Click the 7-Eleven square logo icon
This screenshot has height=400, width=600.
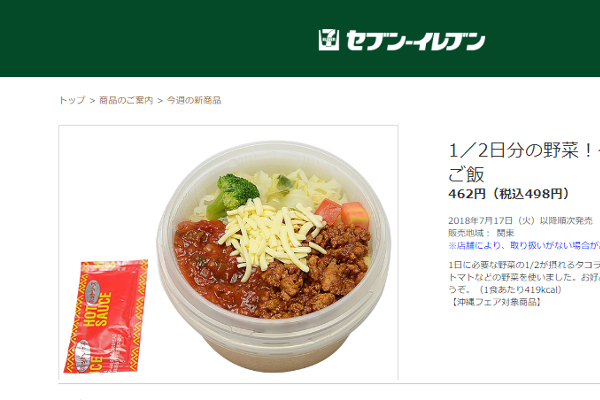329,40
